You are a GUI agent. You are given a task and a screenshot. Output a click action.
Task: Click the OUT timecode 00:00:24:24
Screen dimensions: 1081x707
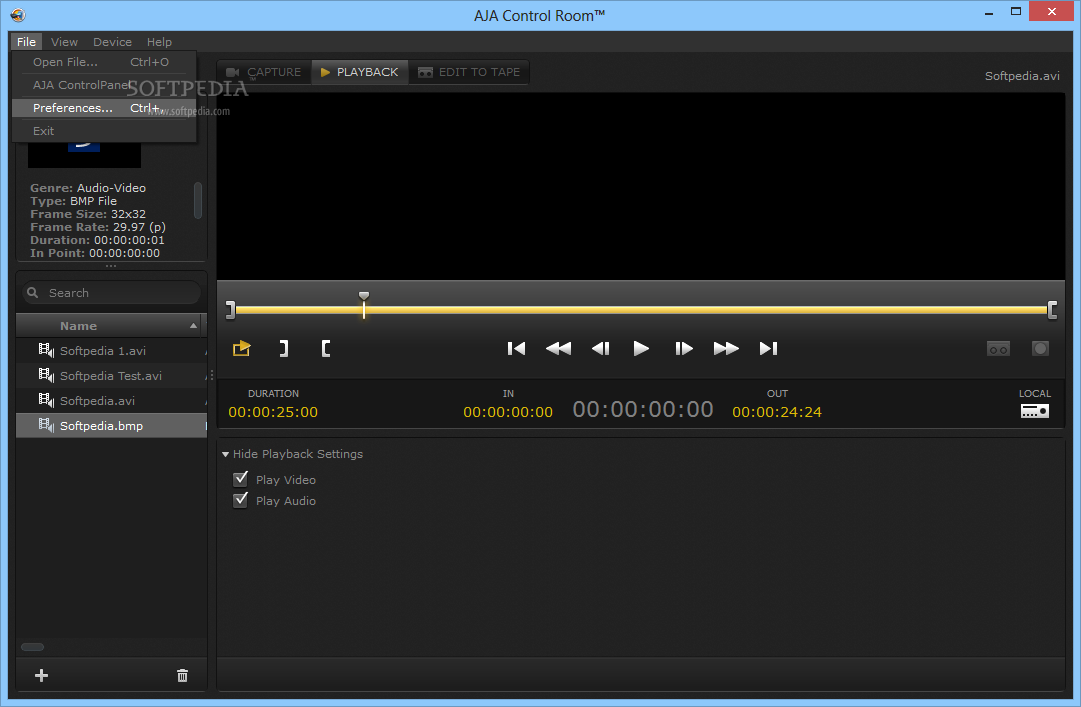coord(777,412)
